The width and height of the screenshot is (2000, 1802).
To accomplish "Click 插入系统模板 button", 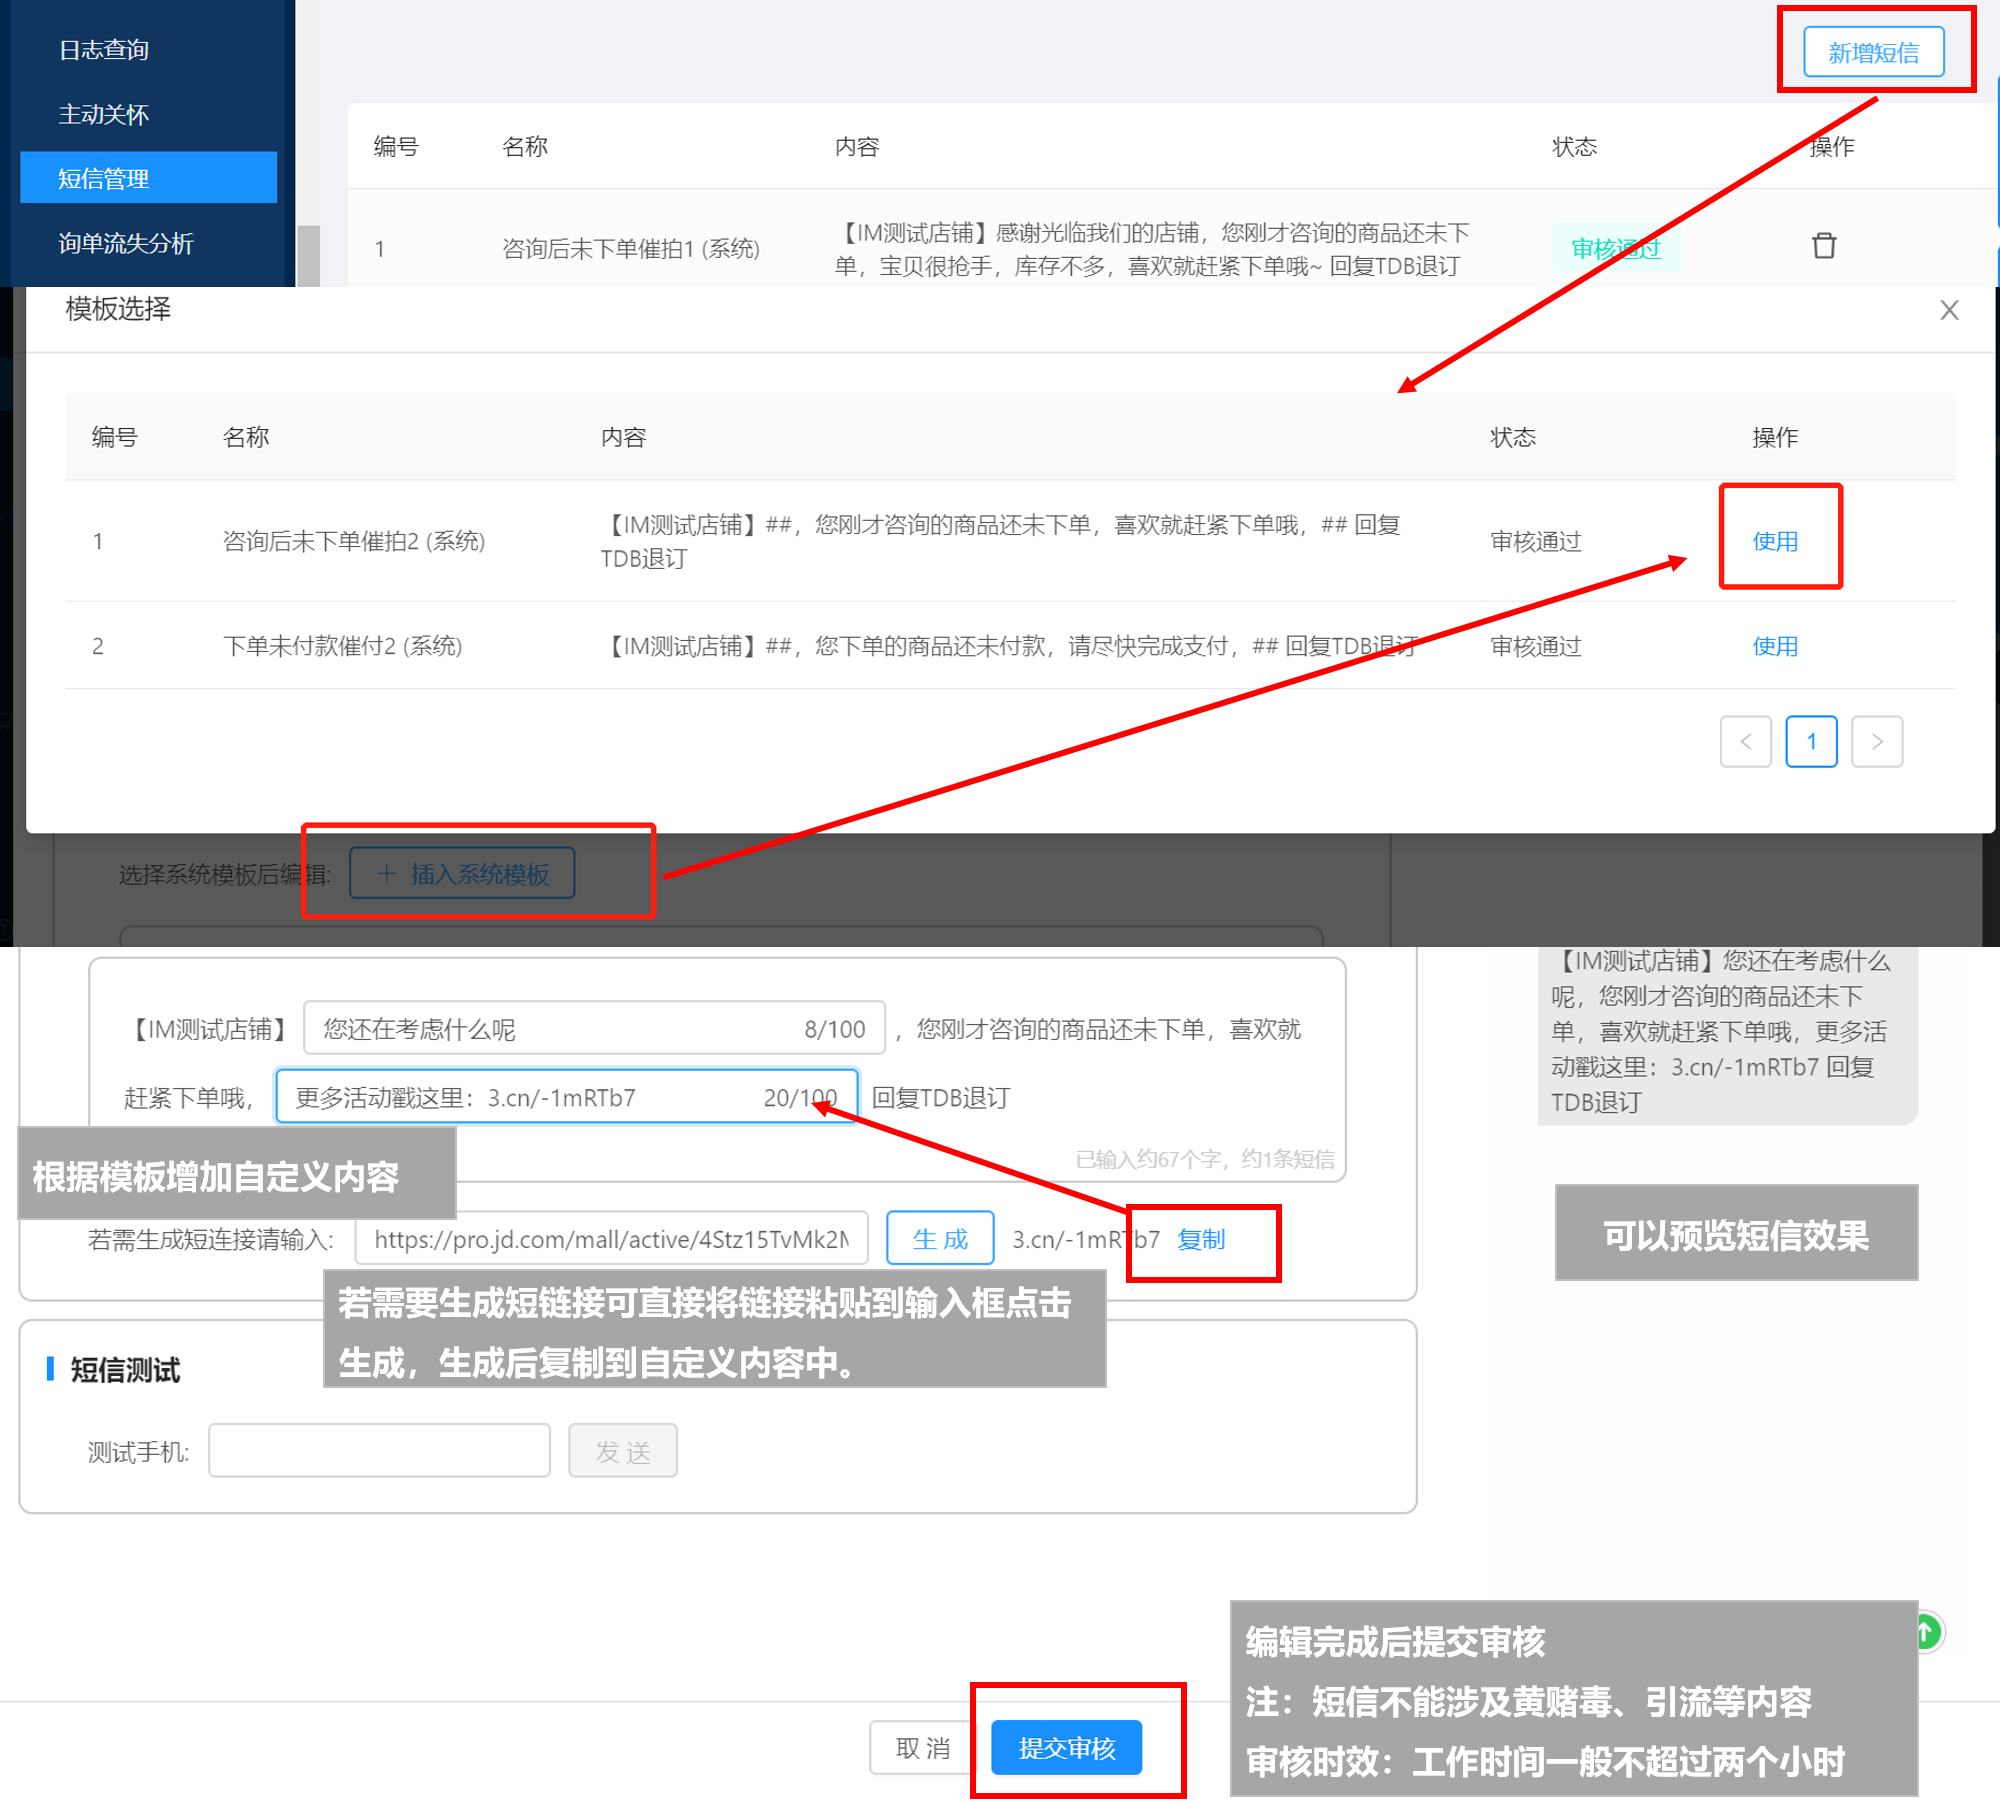I will tap(462, 873).
